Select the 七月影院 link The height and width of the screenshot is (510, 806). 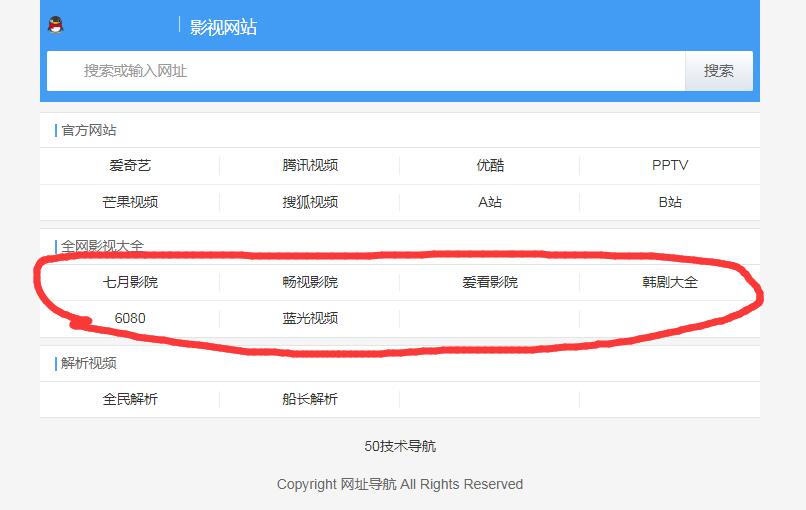pos(130,282)
